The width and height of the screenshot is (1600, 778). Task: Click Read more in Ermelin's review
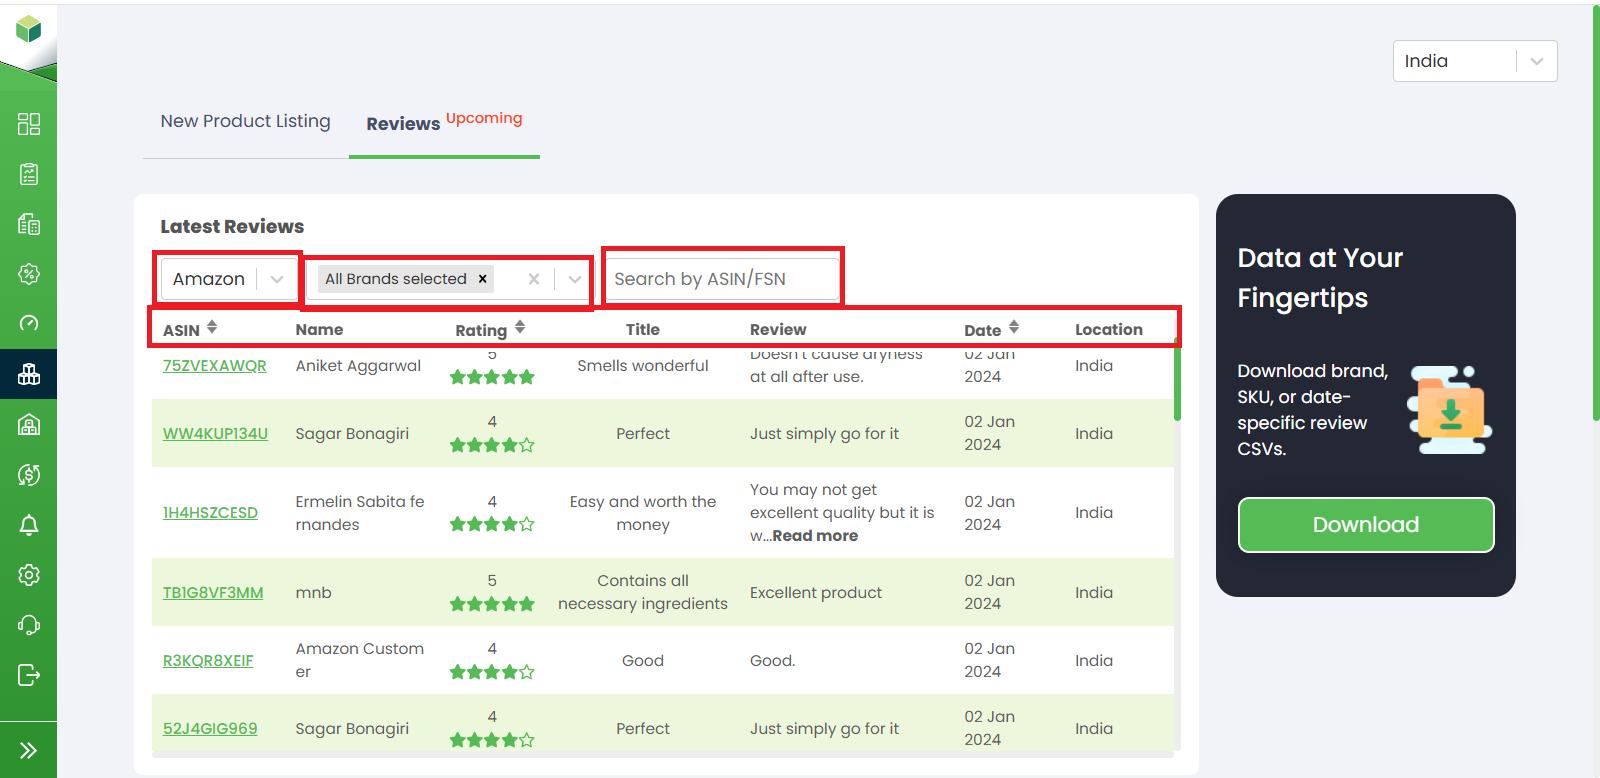tap(815, 536)
